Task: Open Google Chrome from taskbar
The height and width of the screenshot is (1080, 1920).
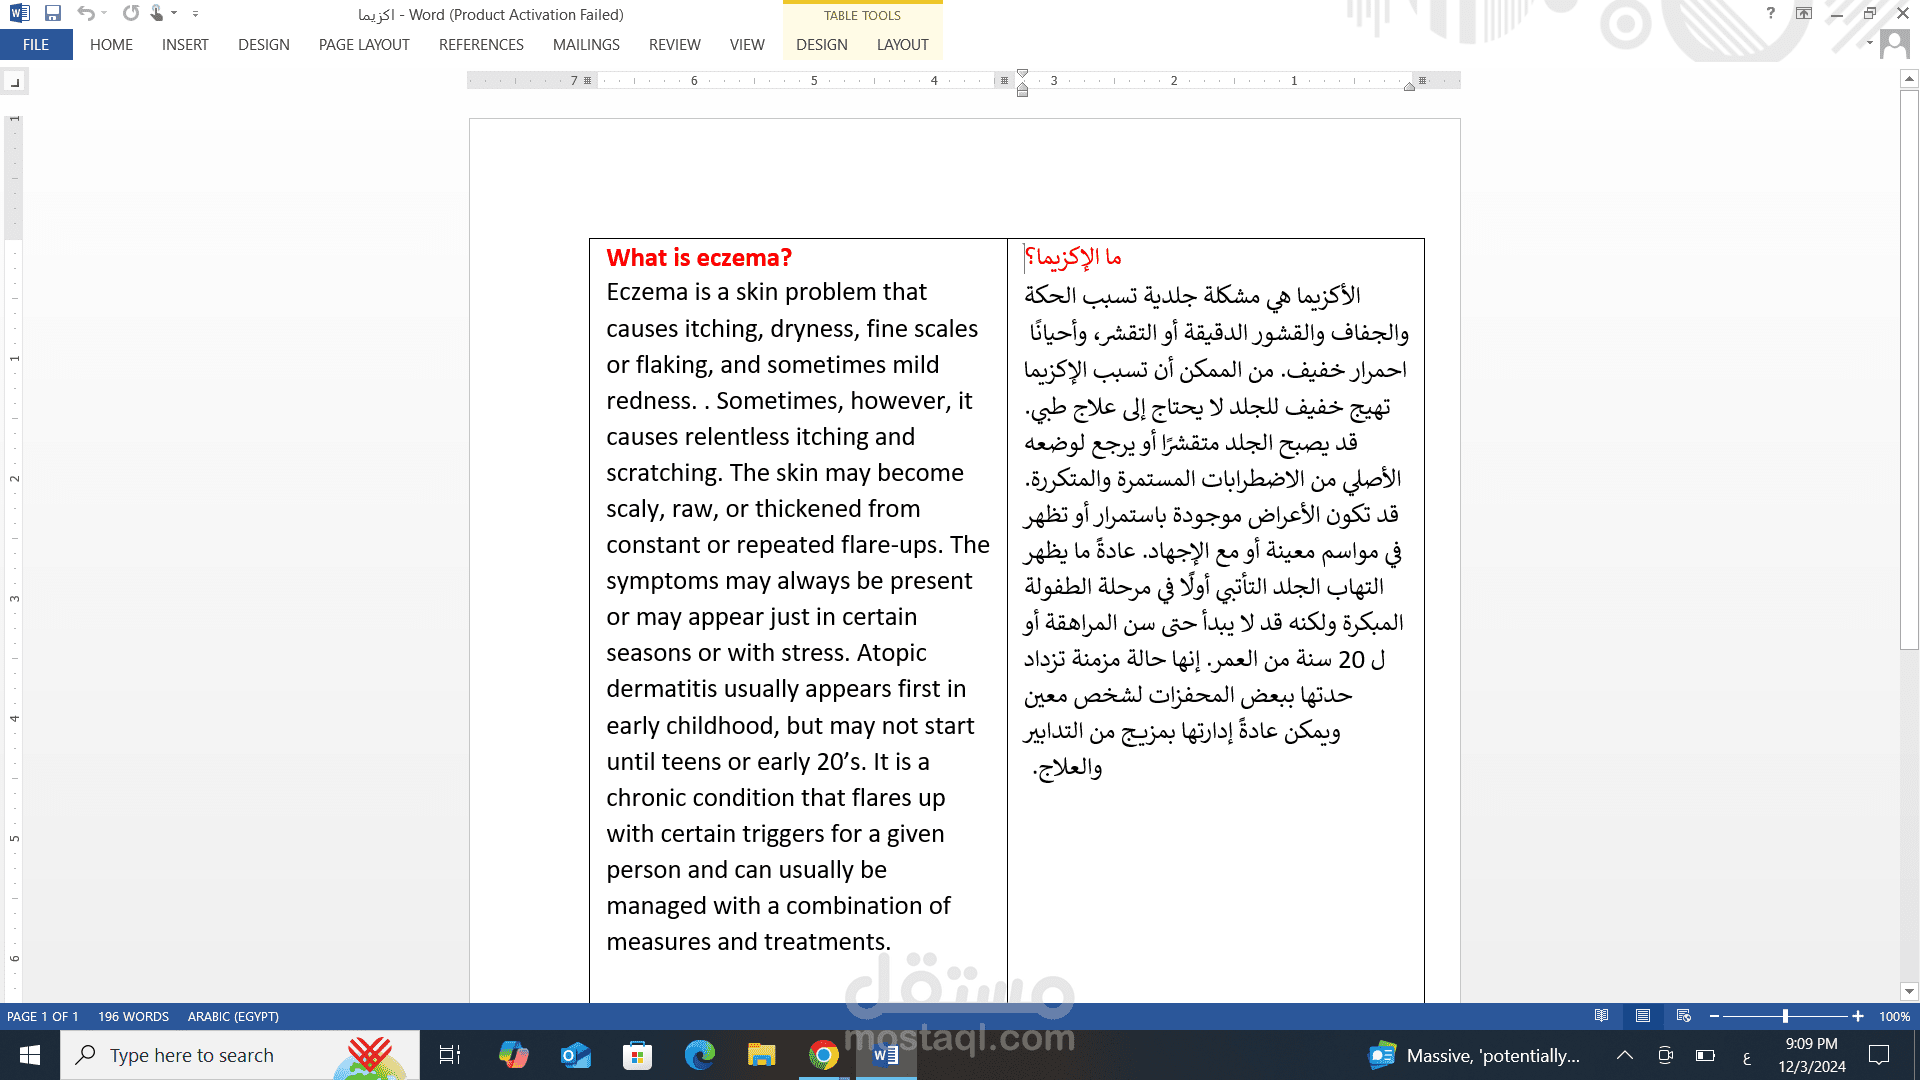Action: (x=824, y=1055)
